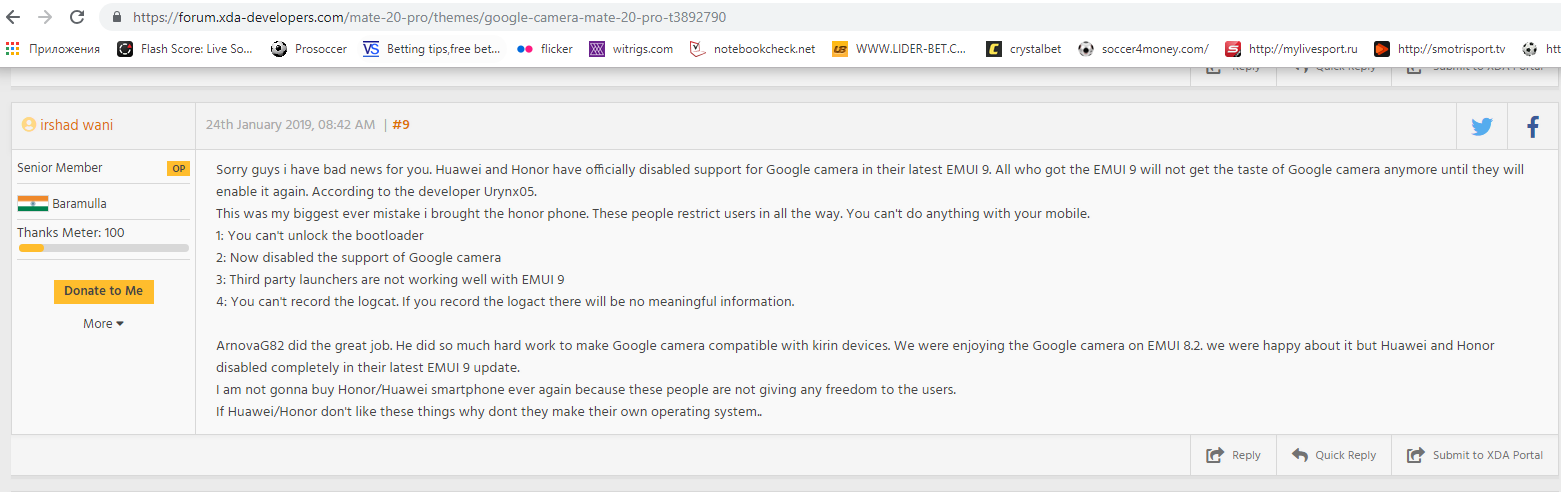Click Quick Reply below the post

click(1334, 455)
